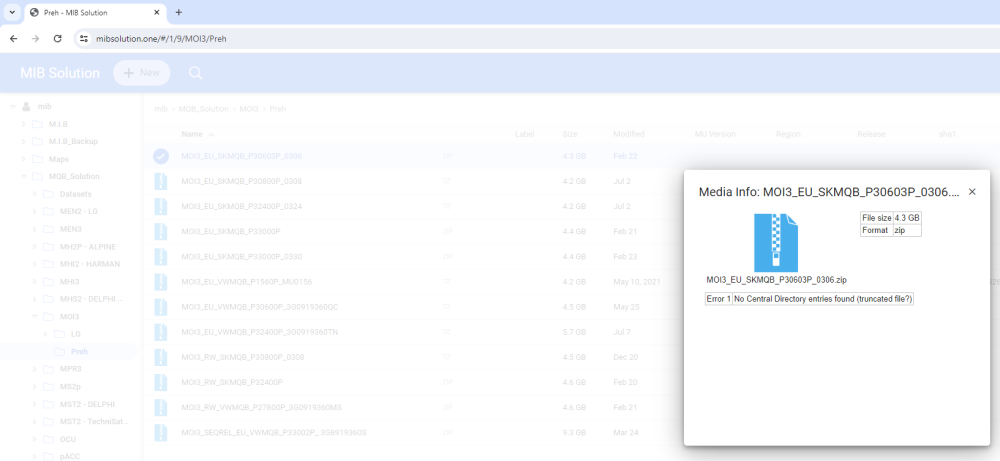Open the Maps folder in sidebar
The image size is (1000, 461).
(59, 159)
